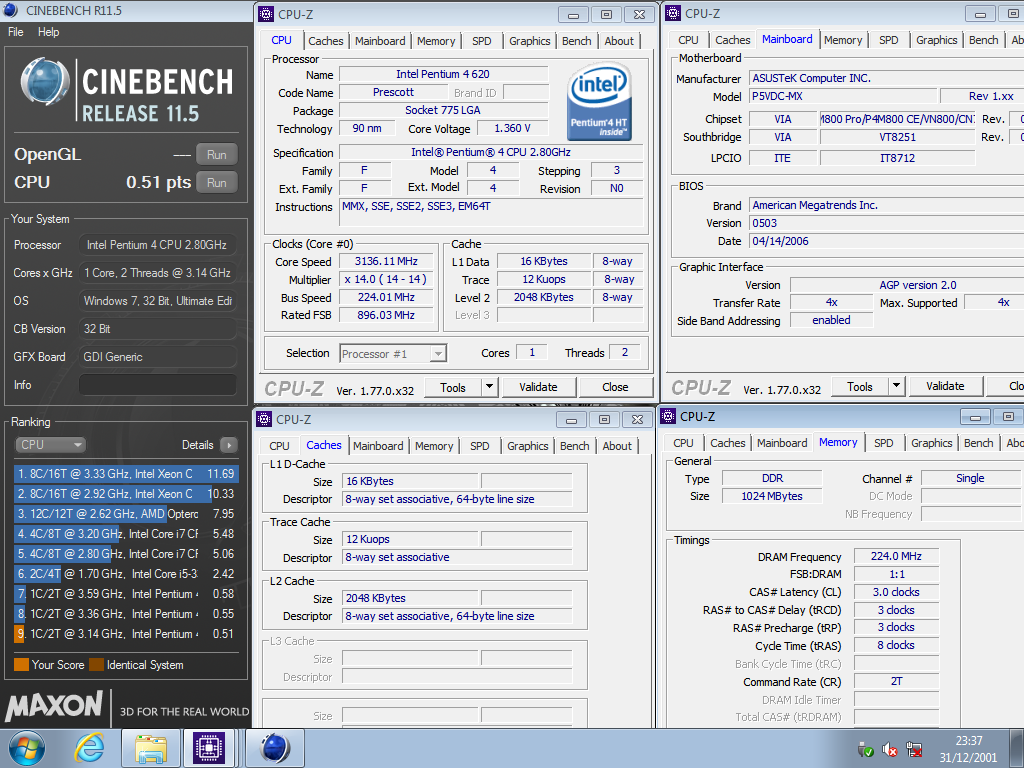
Task: Open the Help menu in Cinebench
Action: pyautogui.click(x=48, y=31)
